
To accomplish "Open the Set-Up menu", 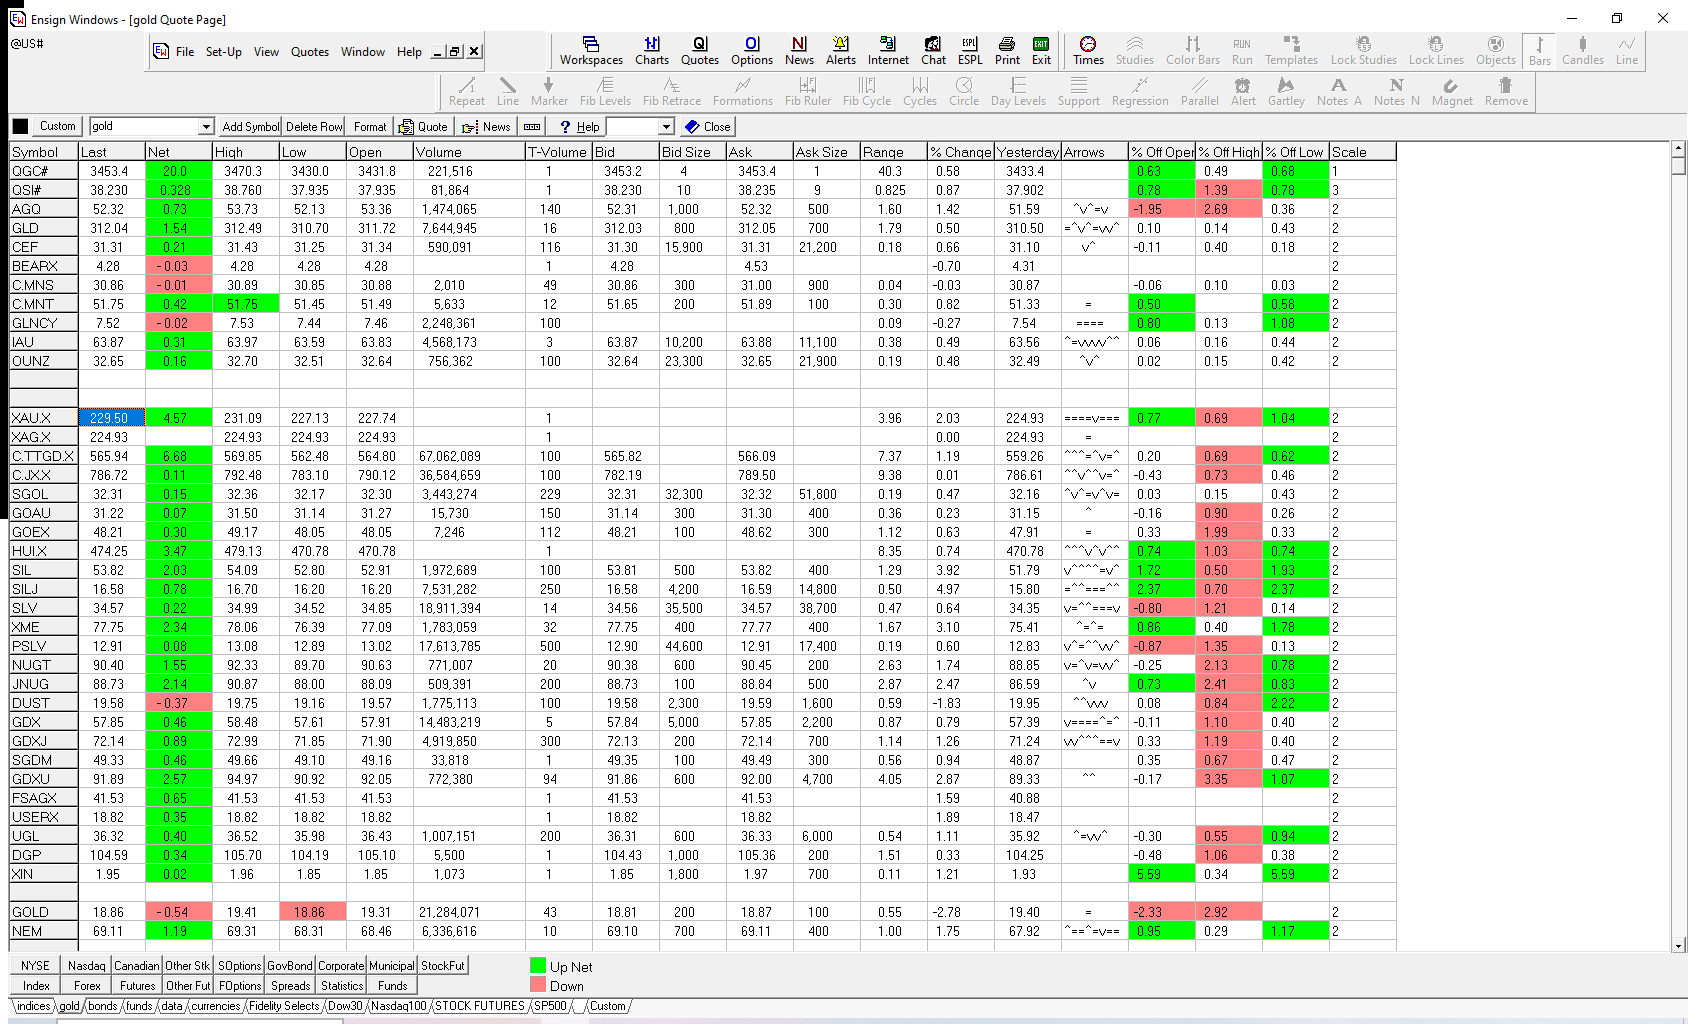I will [x=224, y=52].
